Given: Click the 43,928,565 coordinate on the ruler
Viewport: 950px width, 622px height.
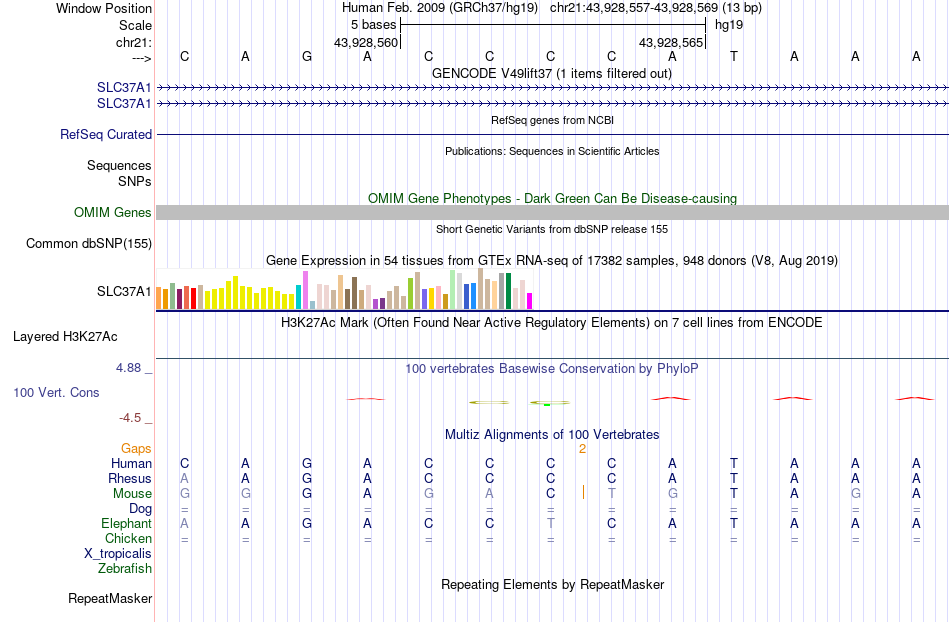Looking at the screenshot, I should click(x=671, y=42).
